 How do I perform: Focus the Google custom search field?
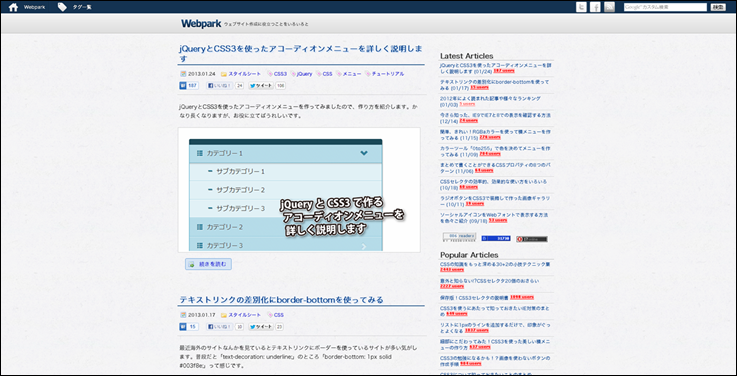[x=665, y=7]
